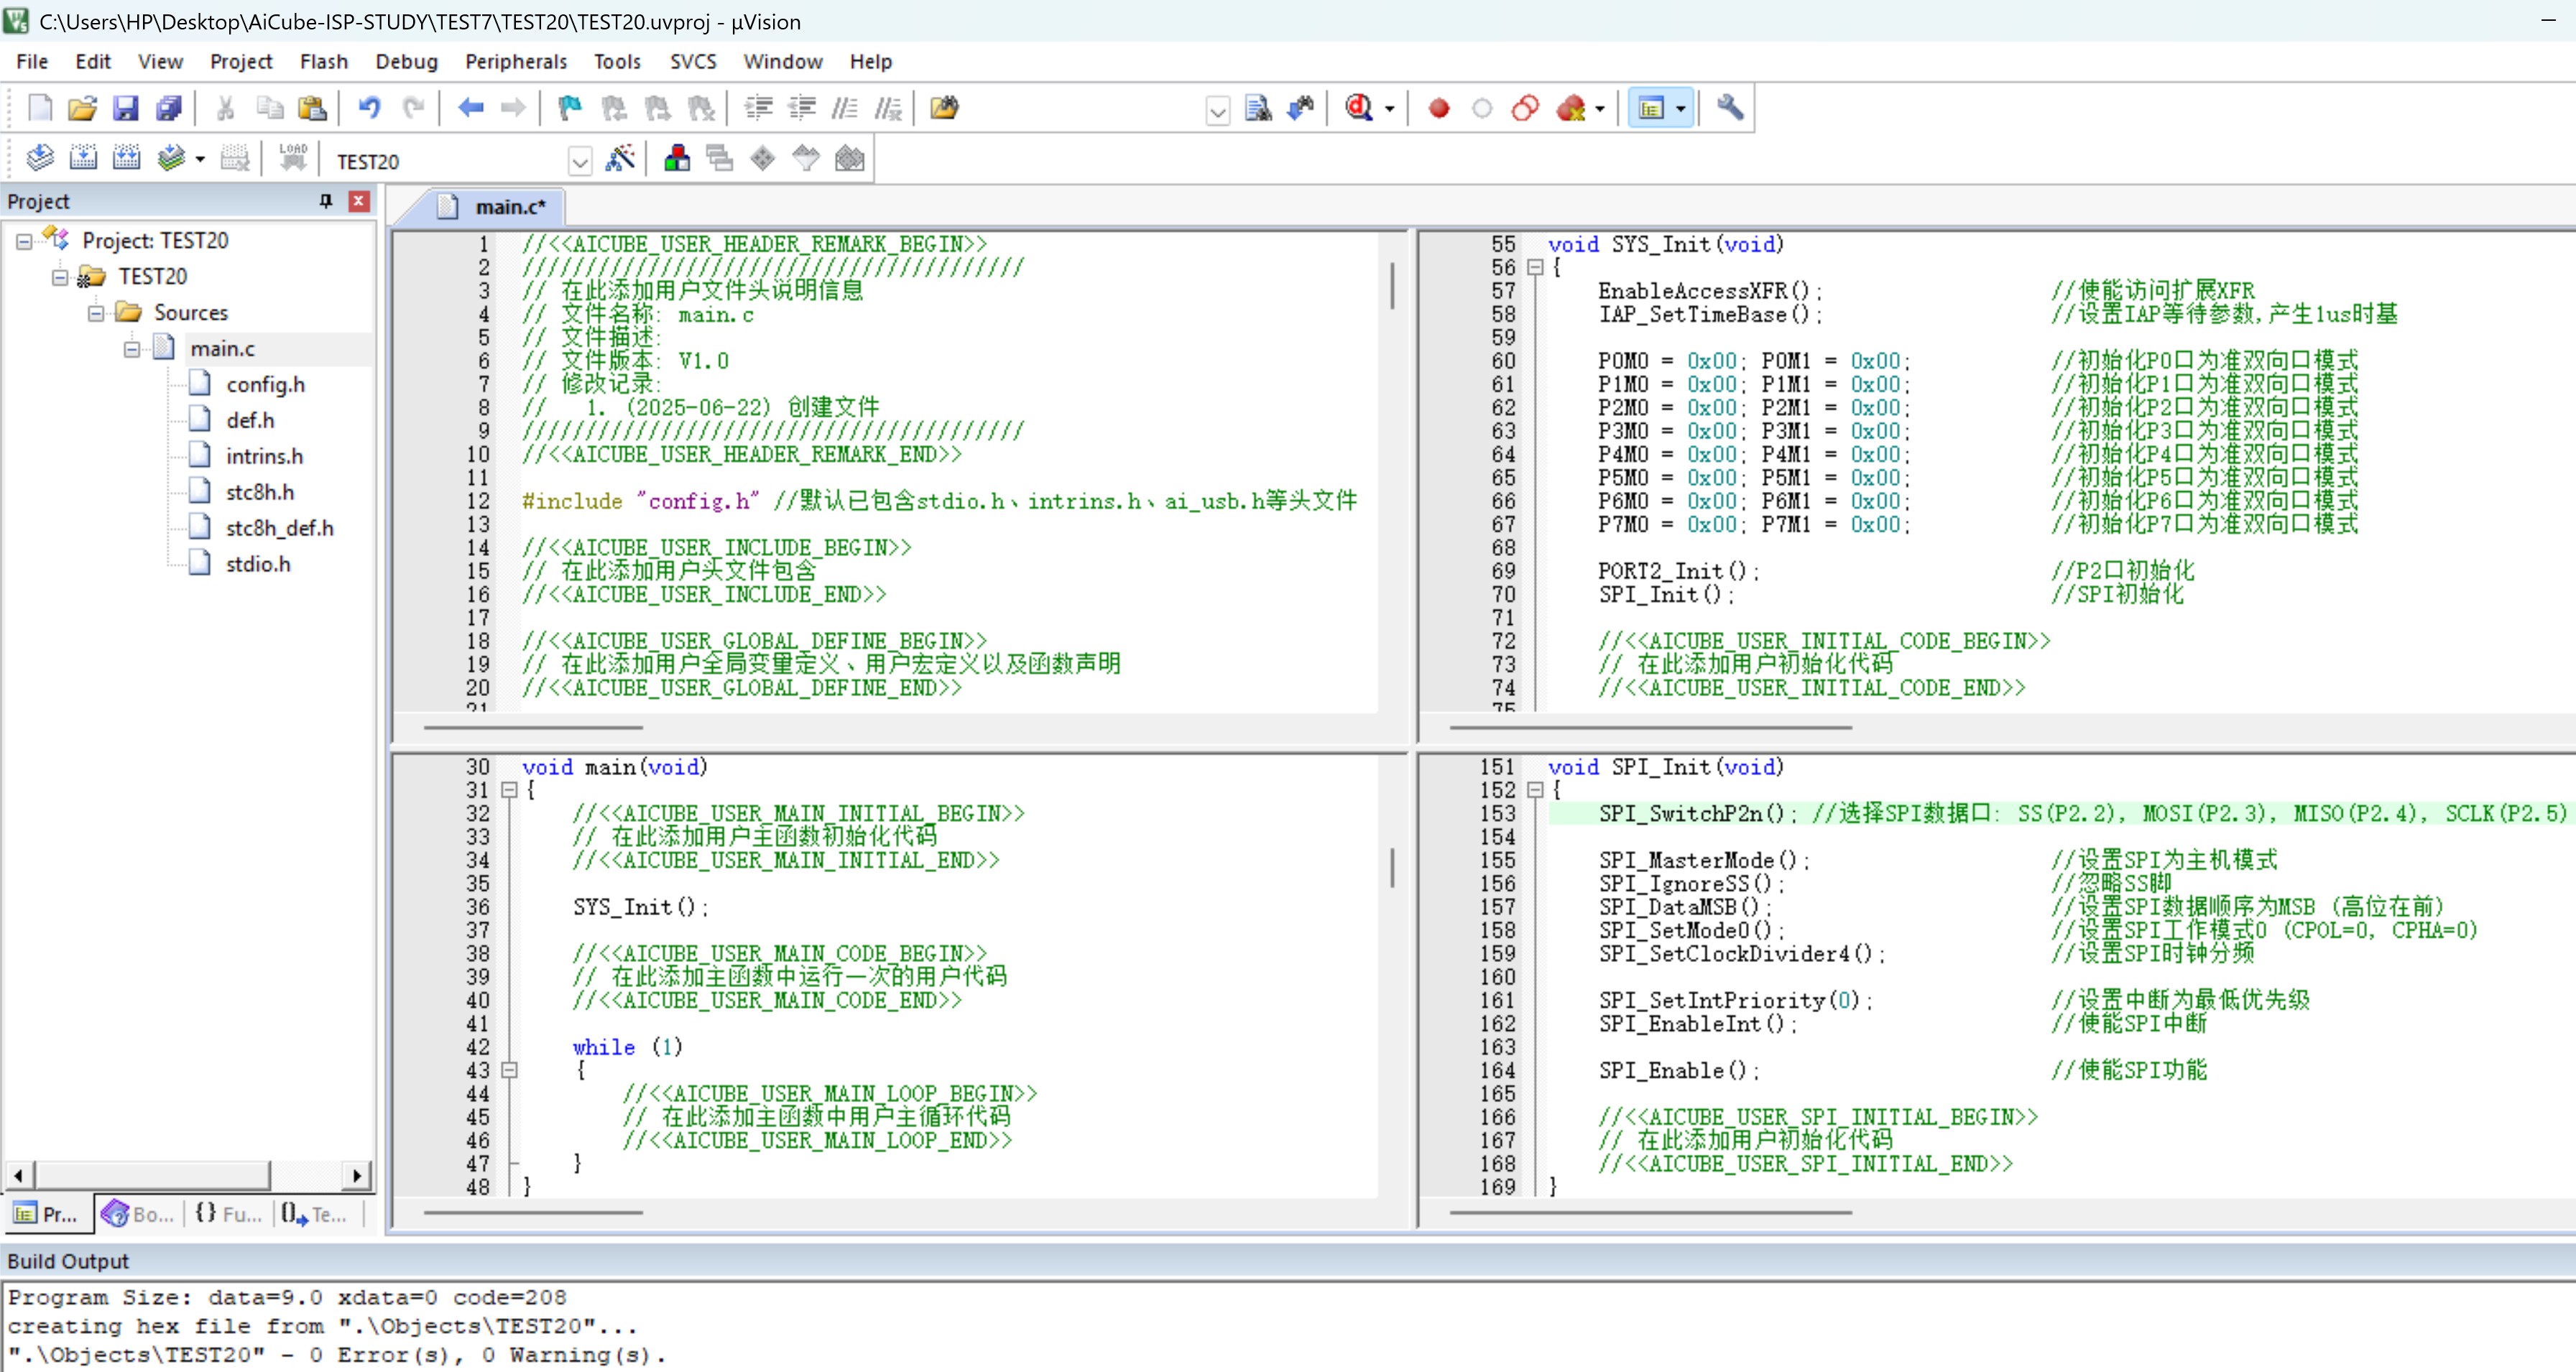The image size is (2576, 1372).
Task: Copy selection with the Copy icon
Action: 270,108
